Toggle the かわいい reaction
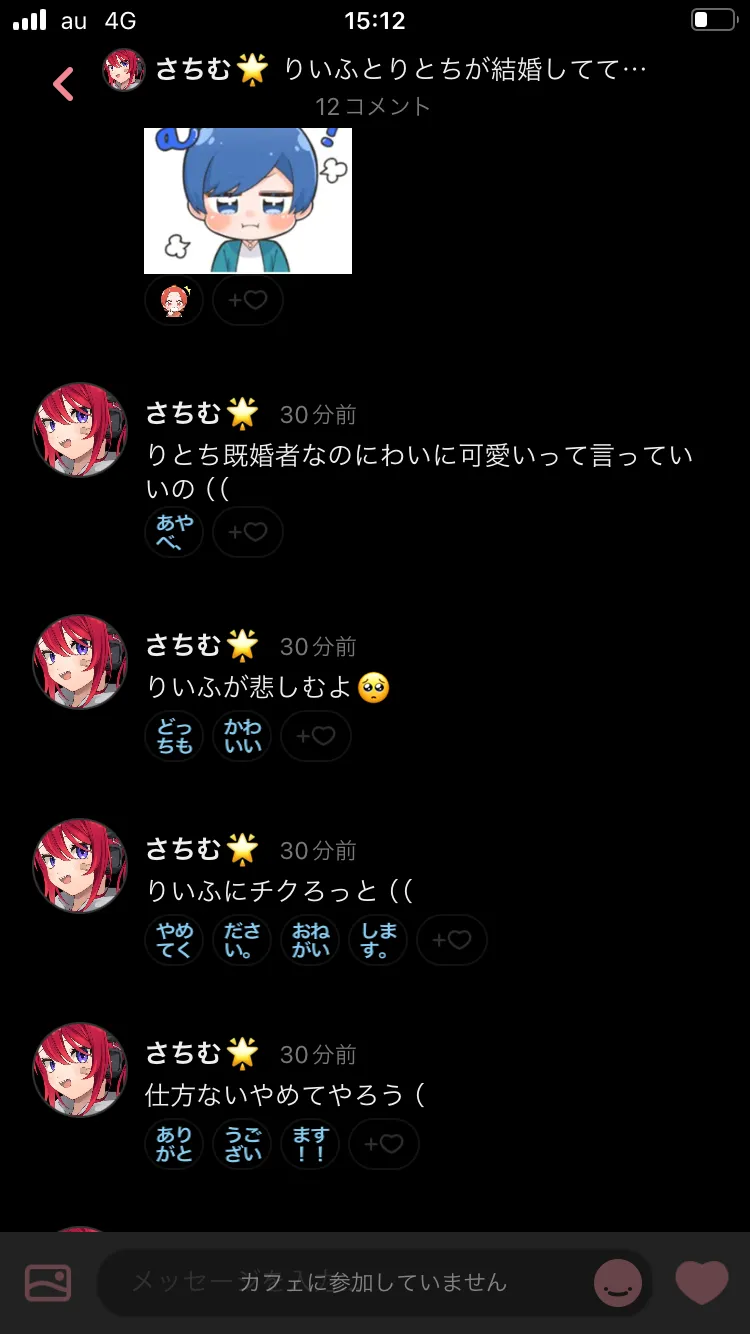750x1334 pixels. click(x=242, y=736)
